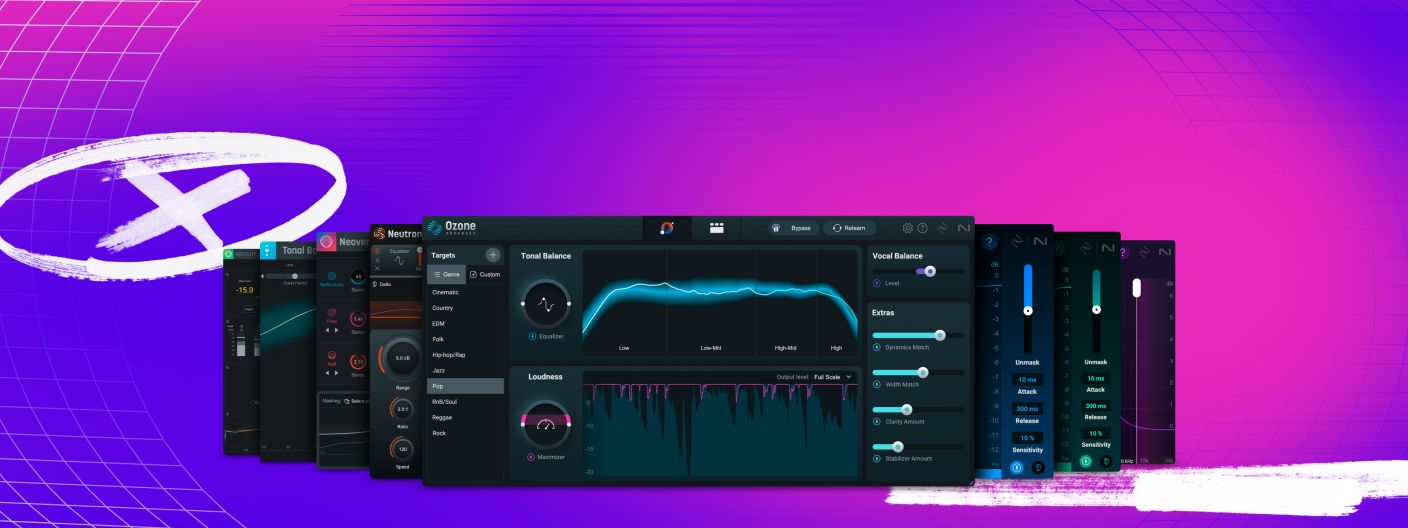Click the Sensitivity 10 % field in green Unmask
Screen dimensions: 1408x528
pyautogui.click(x=1096, y=433)
